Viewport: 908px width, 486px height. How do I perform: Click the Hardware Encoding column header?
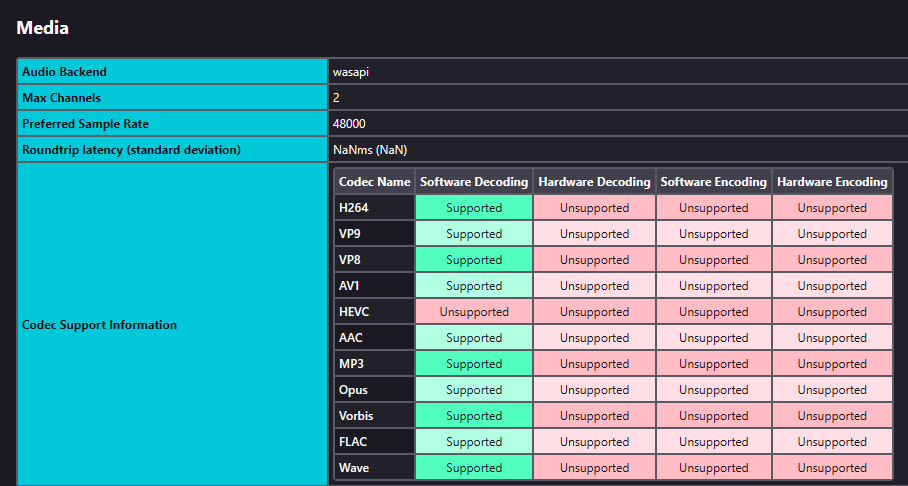(x=832, y=182)
